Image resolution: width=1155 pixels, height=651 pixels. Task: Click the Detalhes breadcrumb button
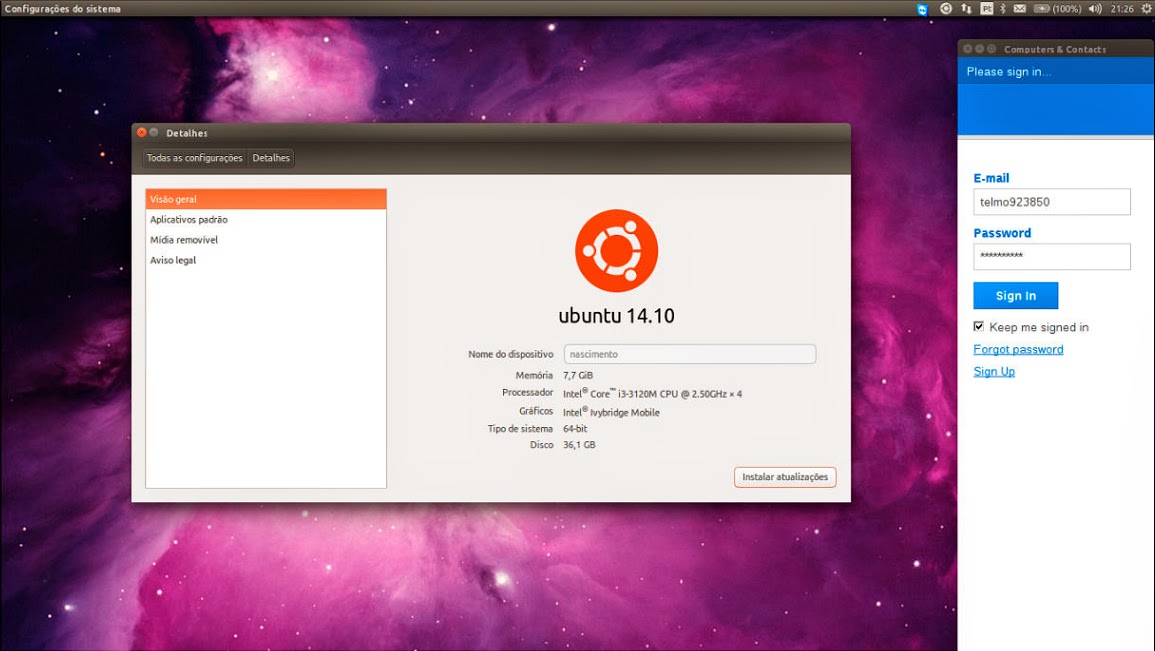tap(271, 158)
